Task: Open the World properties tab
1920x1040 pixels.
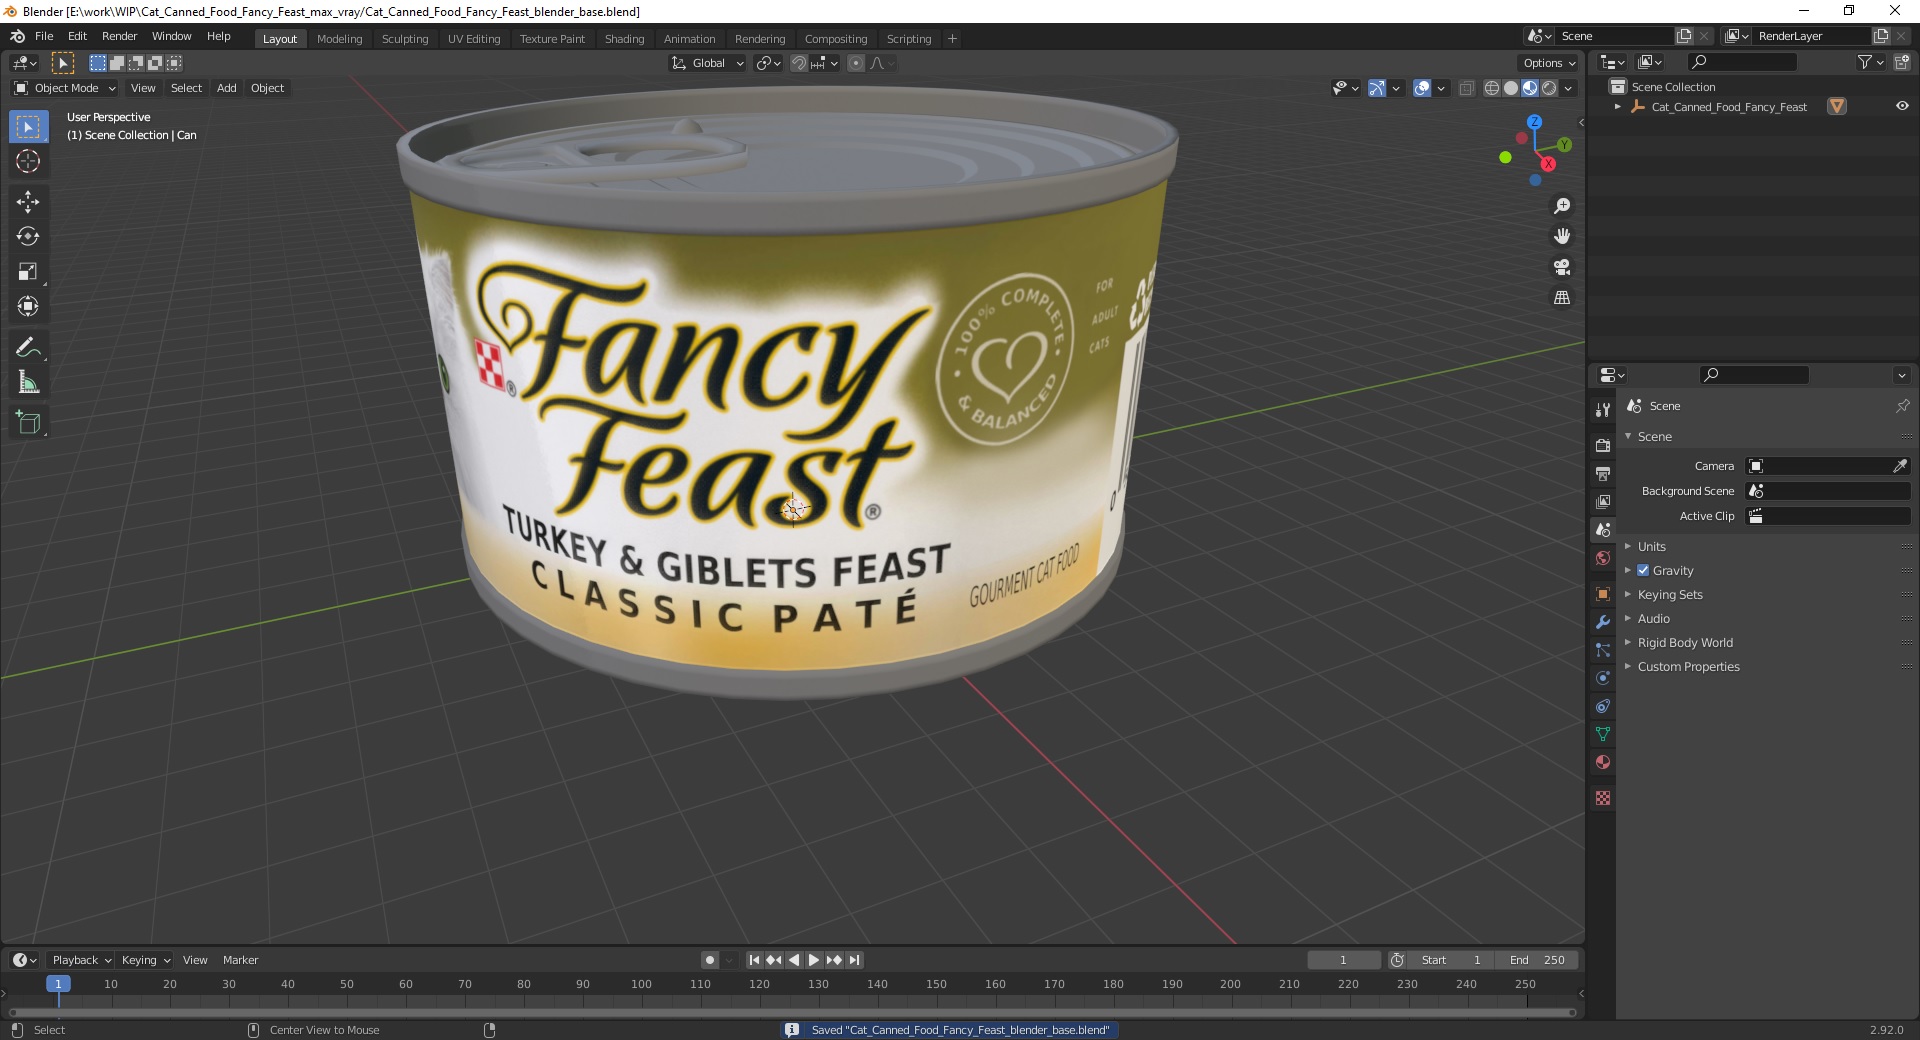Action: 1603,558
